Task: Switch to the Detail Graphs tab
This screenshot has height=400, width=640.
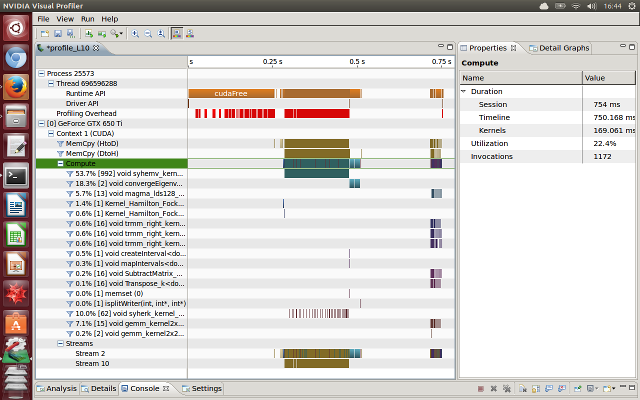Action: 560,48
